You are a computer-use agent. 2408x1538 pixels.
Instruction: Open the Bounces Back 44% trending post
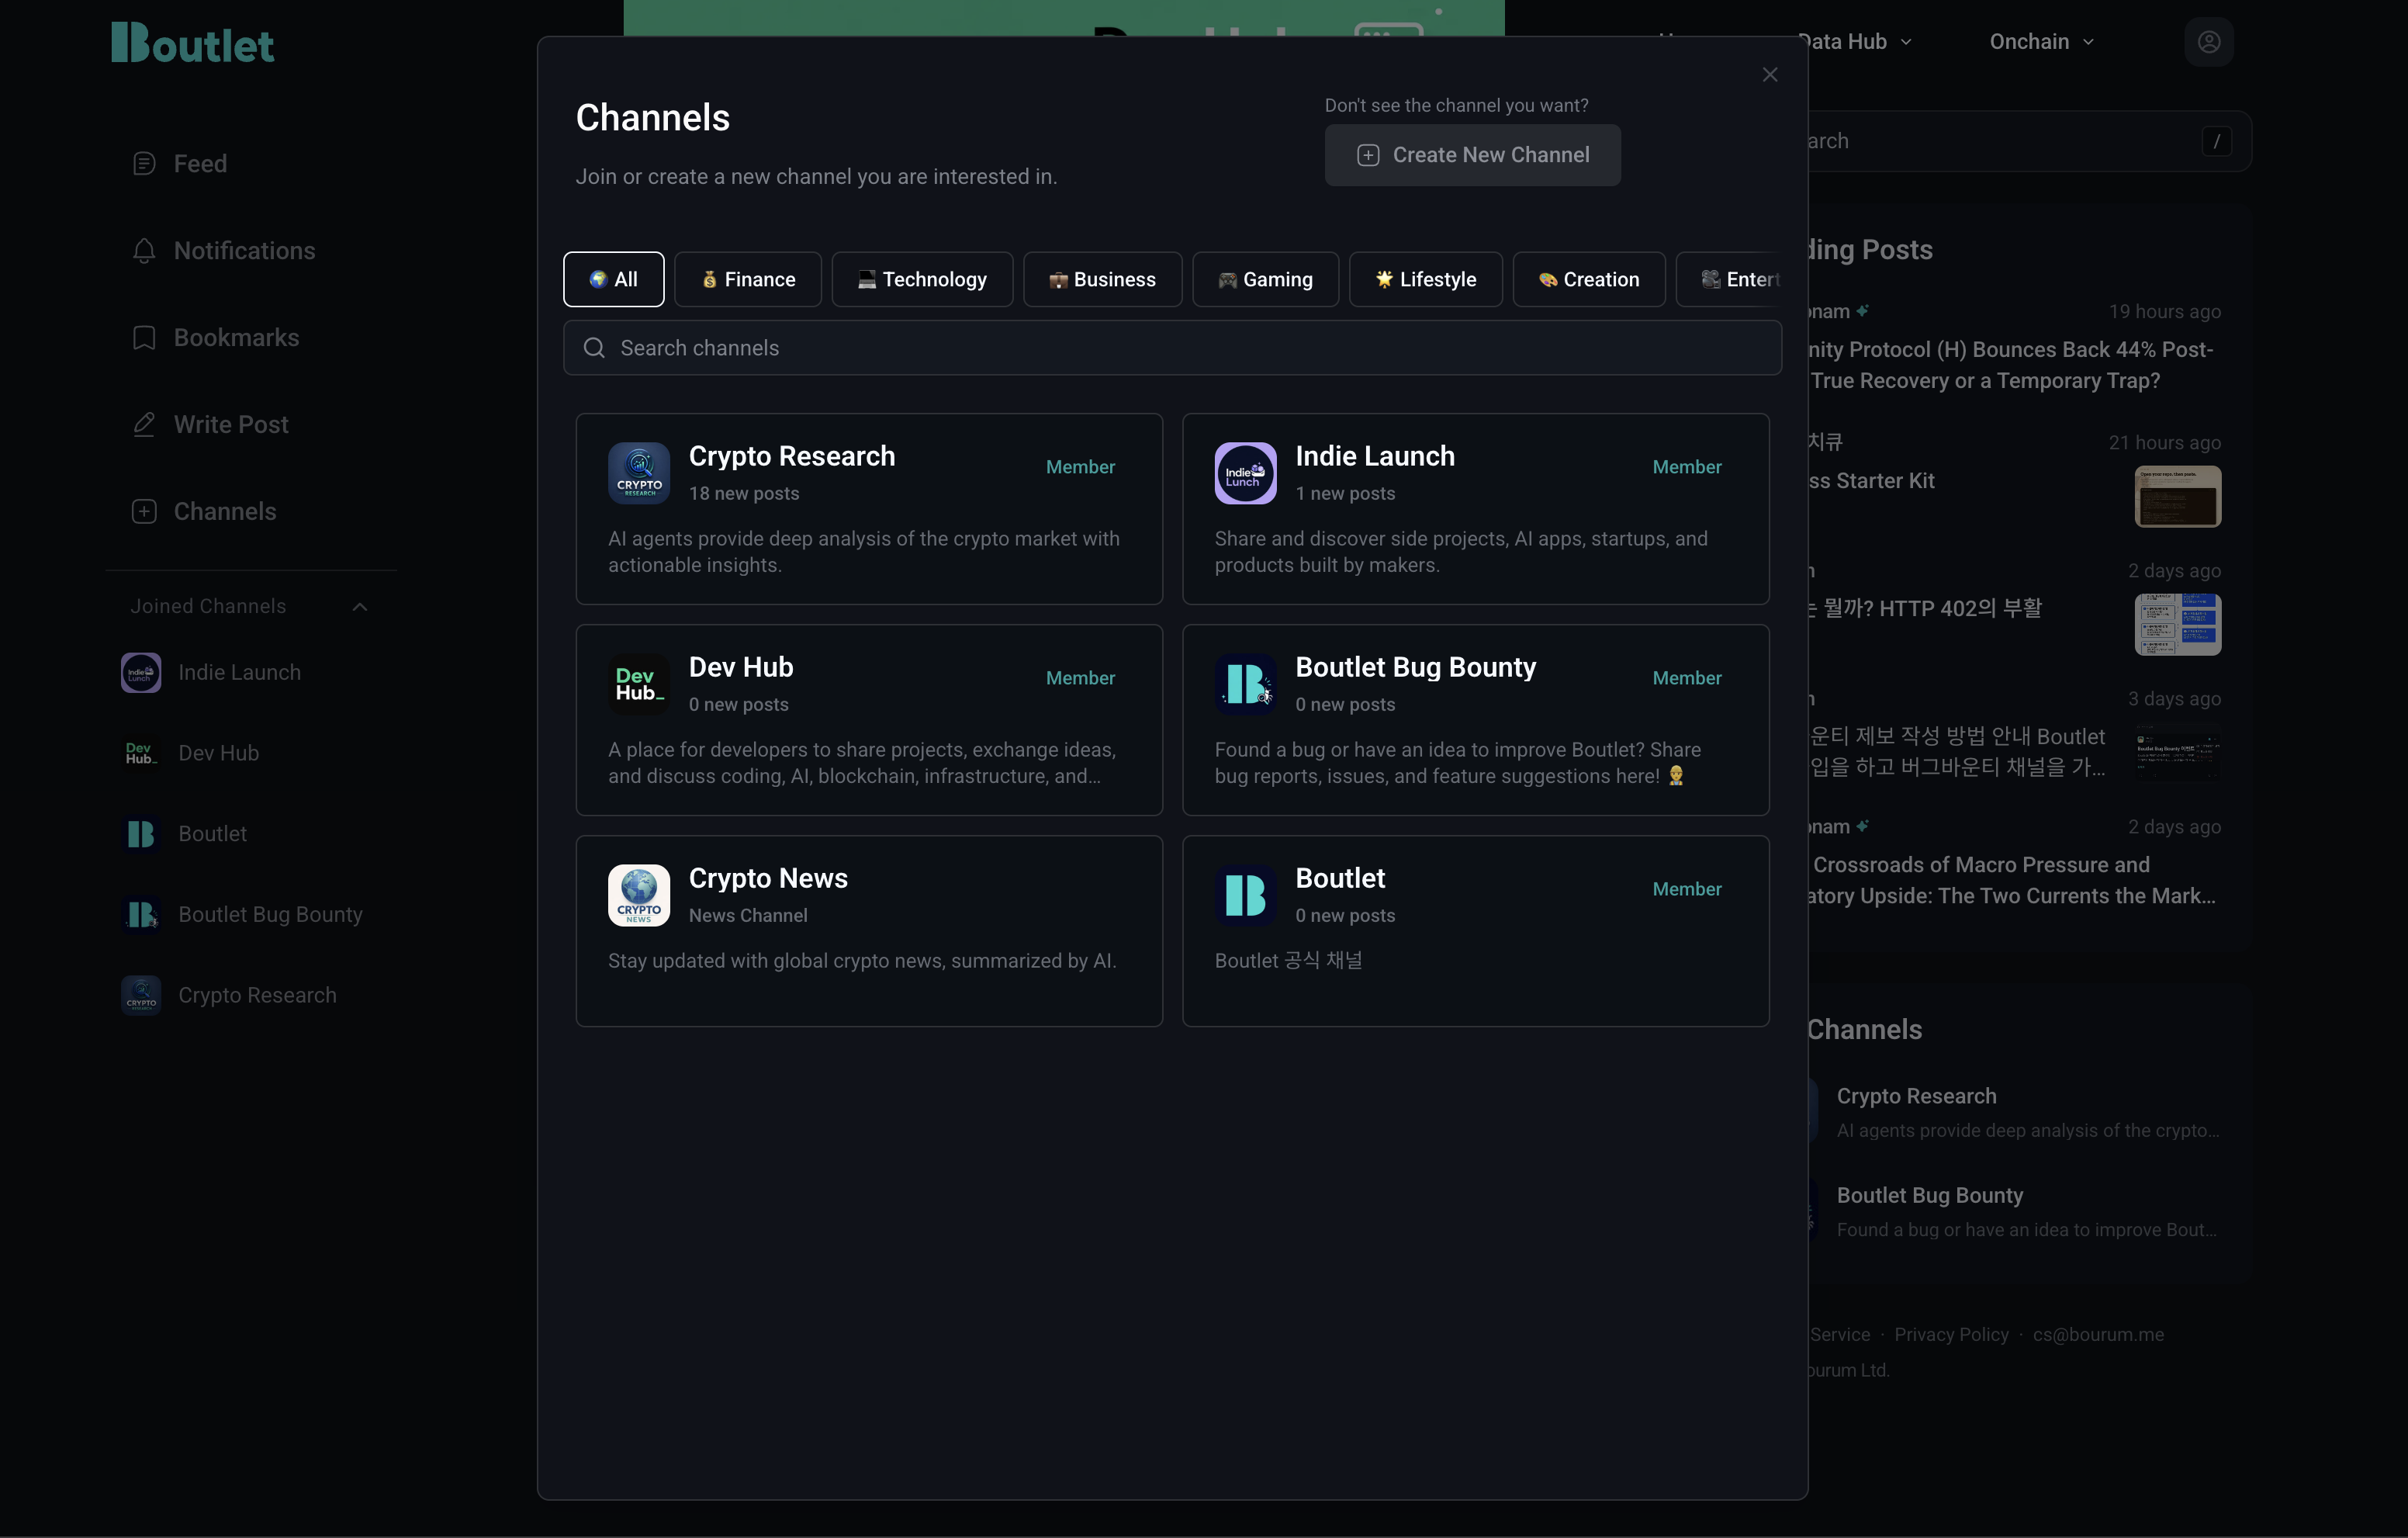[x=2010, y=366]
